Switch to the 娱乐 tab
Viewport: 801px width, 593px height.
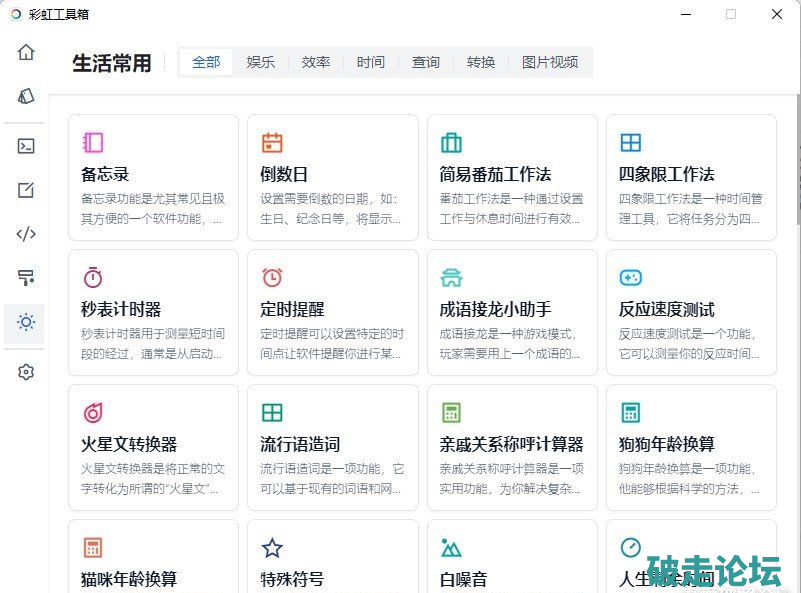[x=261, y=62]
